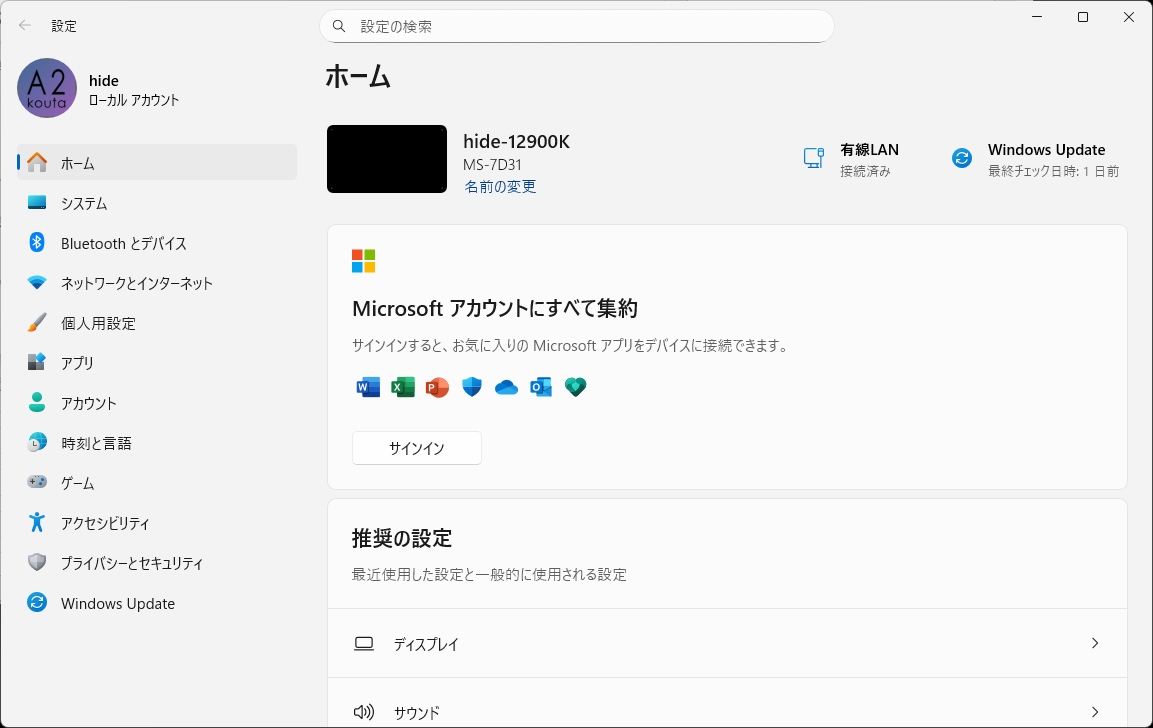Screen dimensions: 1153x728
Task: Click the privacy shield icon in sidebar
Action: (37, 562)
